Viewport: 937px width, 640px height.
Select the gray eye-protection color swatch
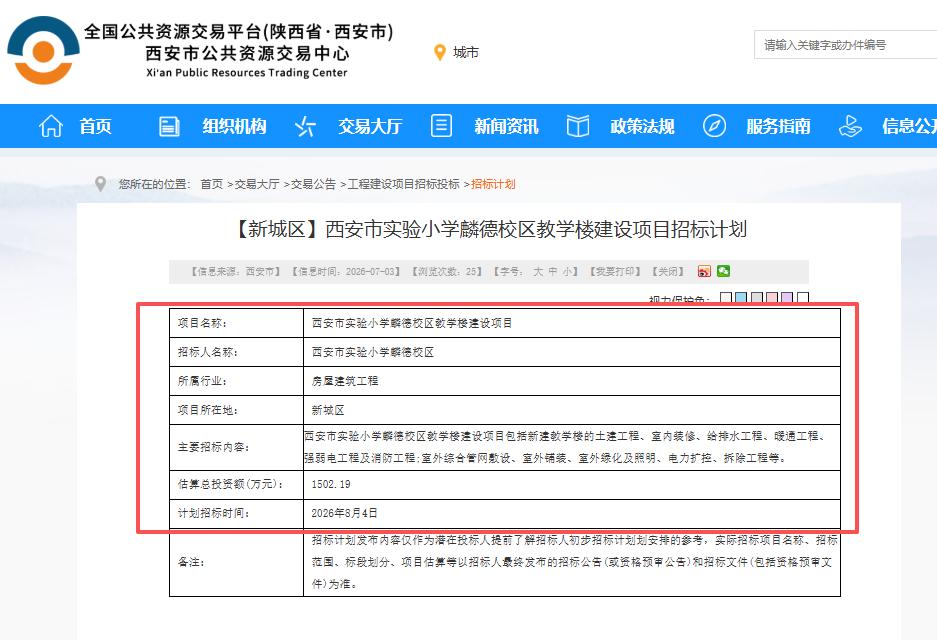coord(757,297)
